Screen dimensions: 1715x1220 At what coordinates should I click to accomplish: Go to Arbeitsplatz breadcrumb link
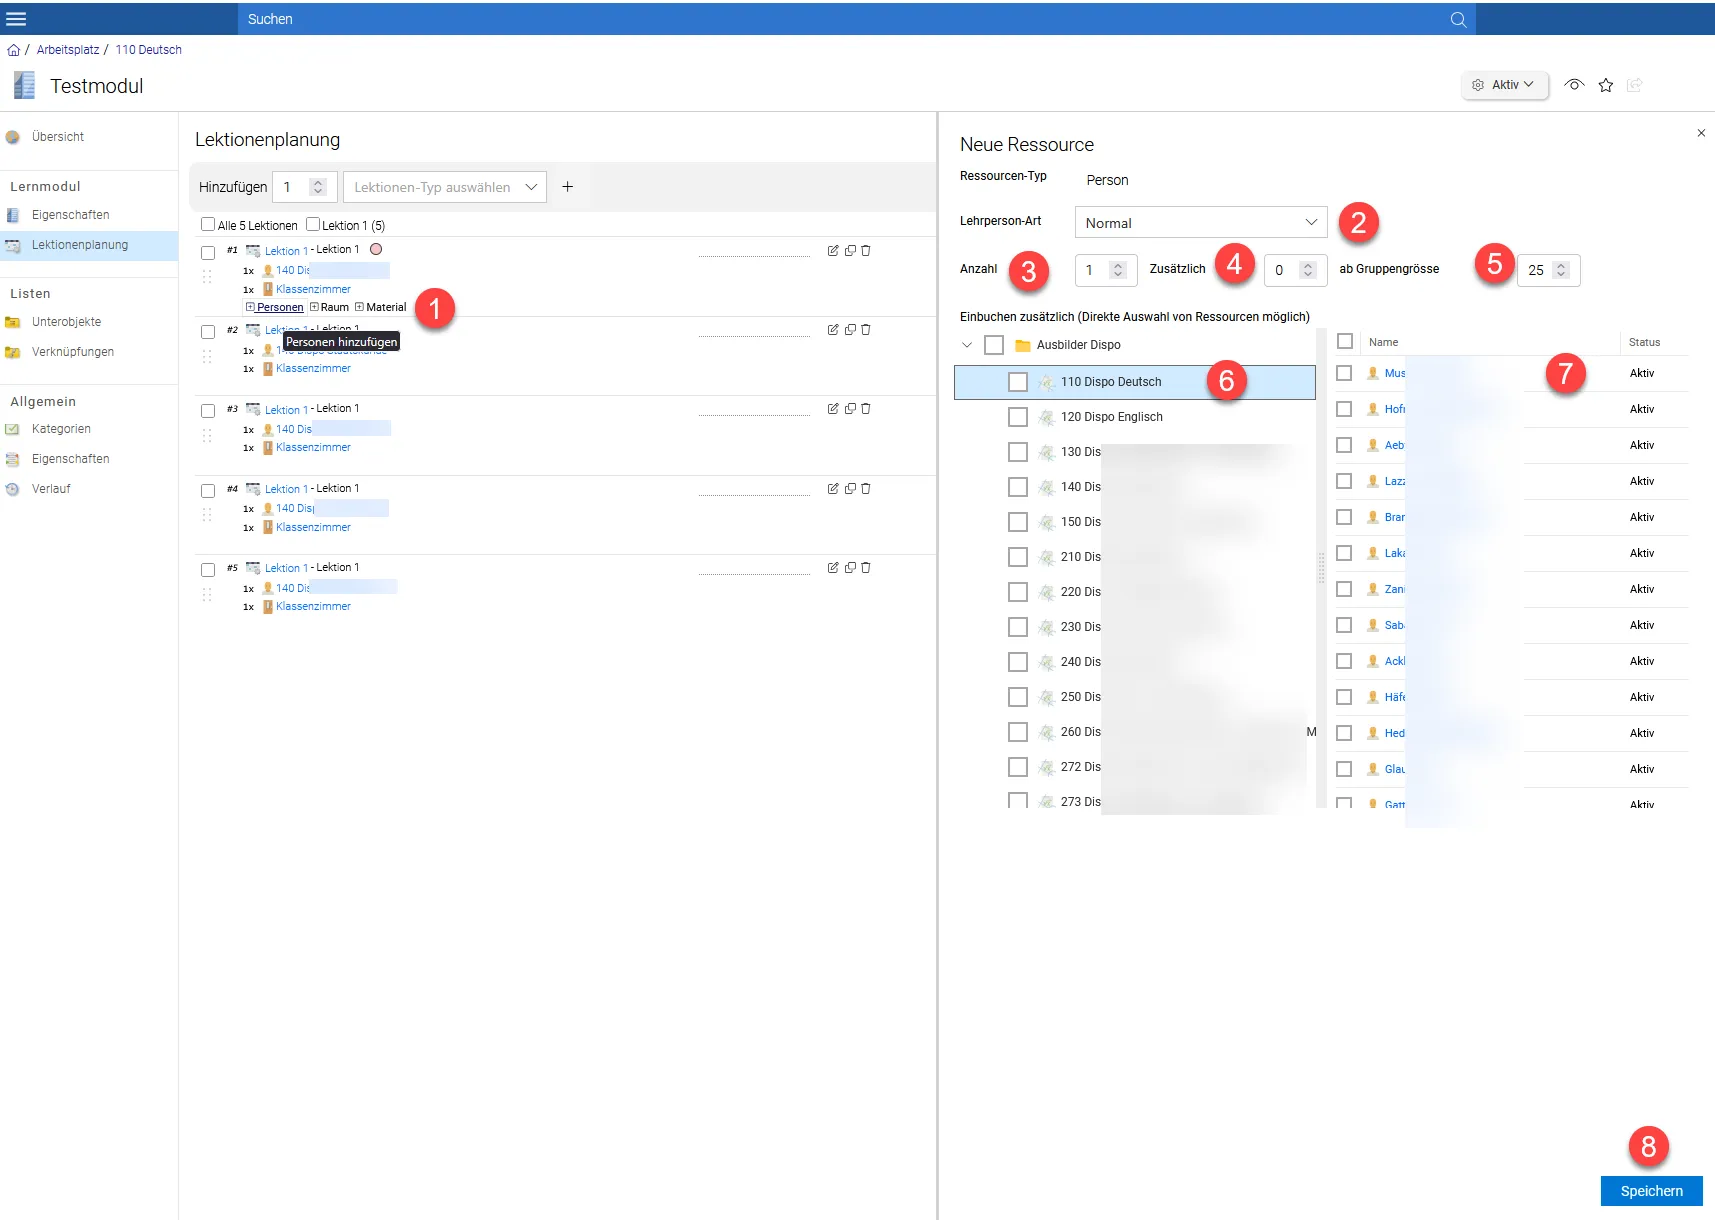pyautogui.click(x=68, y=50)
